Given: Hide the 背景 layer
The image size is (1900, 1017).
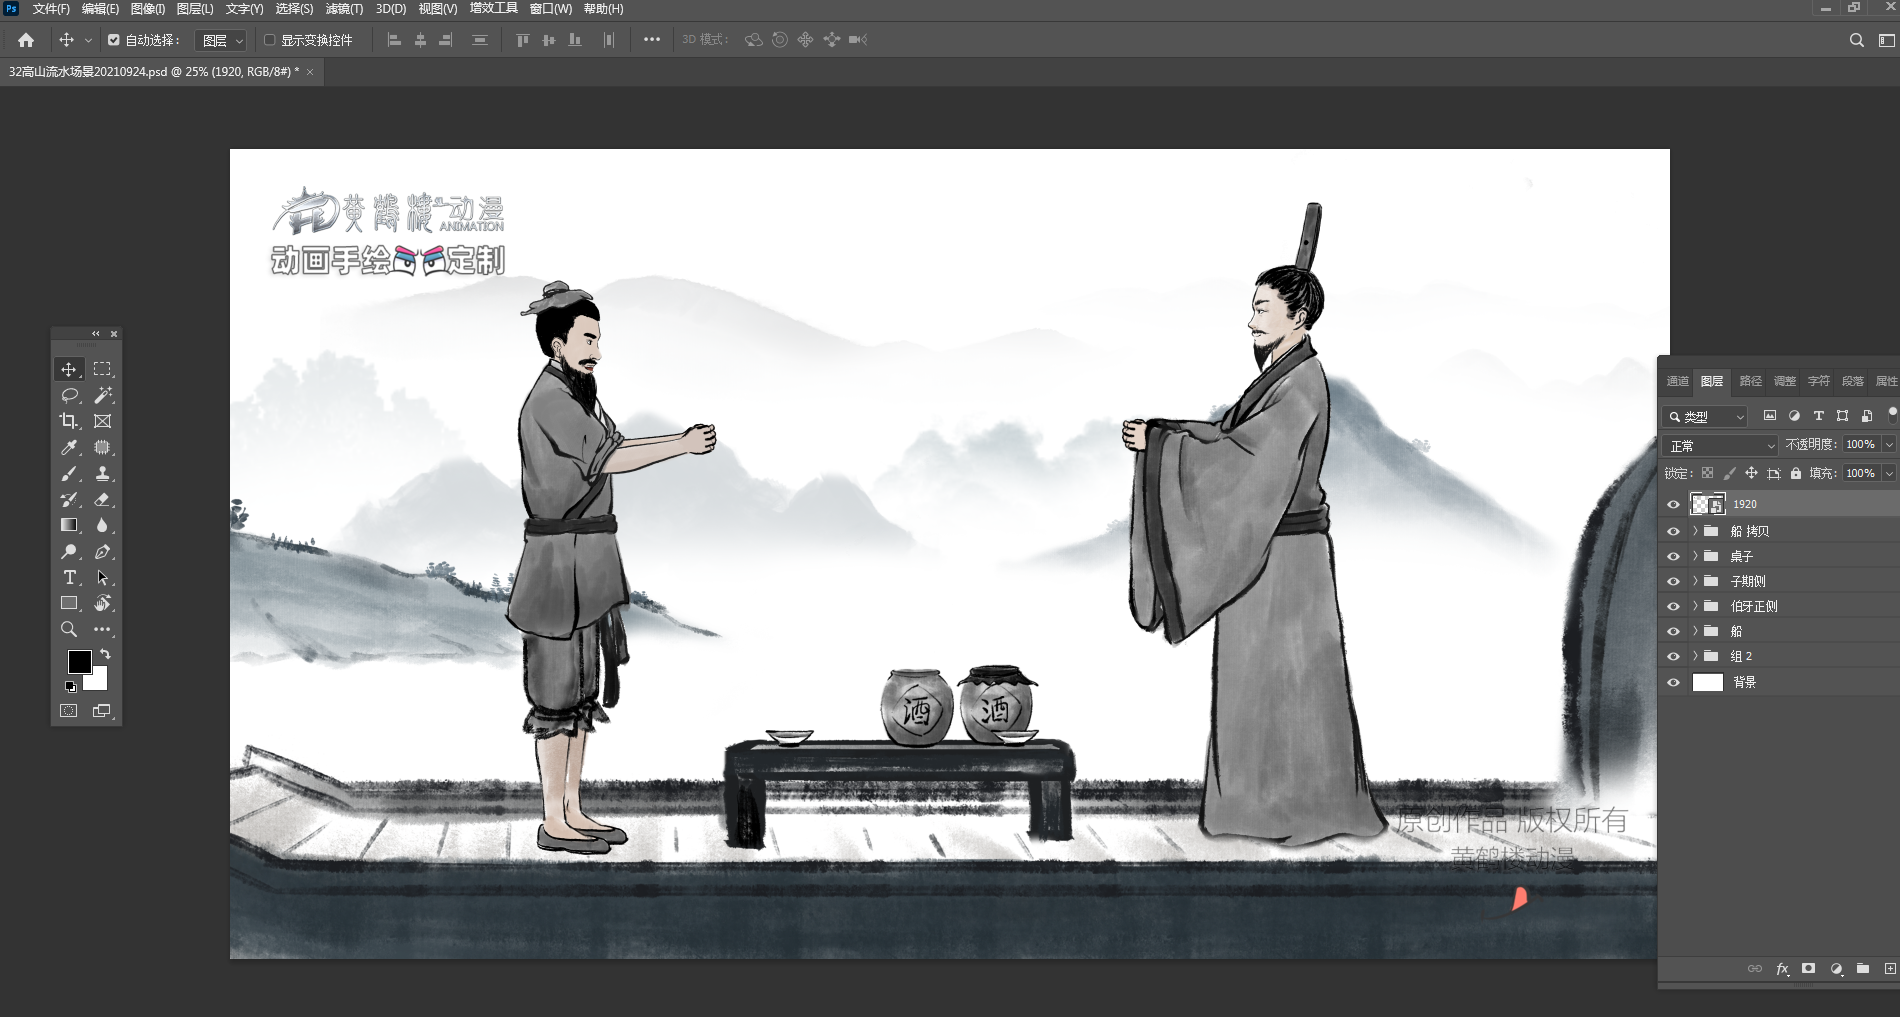Looking at the screenshot, I should click(1673, 682).
